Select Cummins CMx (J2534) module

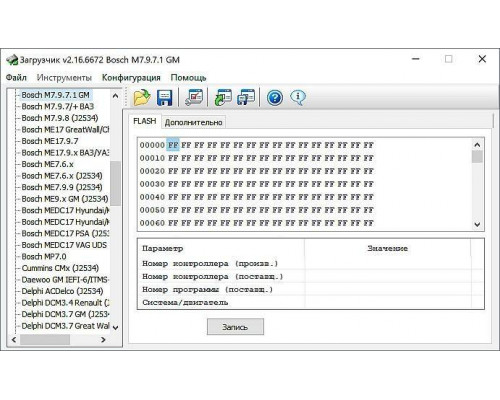click(60, 268)
